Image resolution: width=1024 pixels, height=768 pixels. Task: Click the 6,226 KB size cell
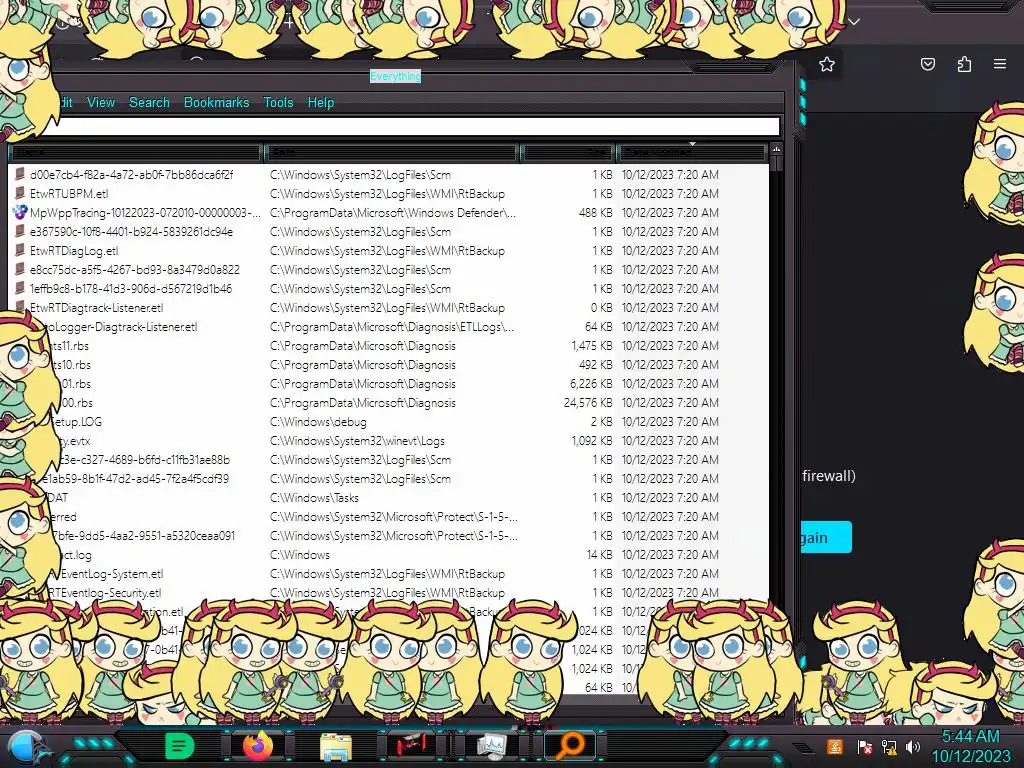coord(591,384)
